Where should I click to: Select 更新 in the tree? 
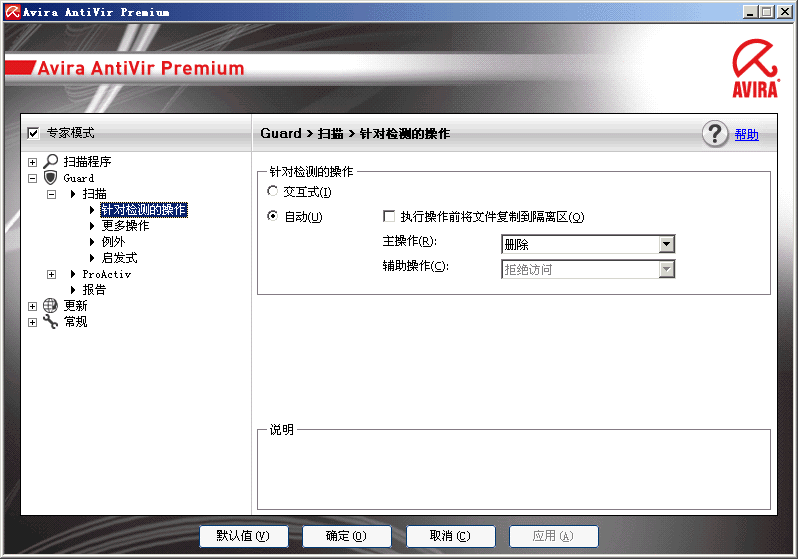point(75,305)
